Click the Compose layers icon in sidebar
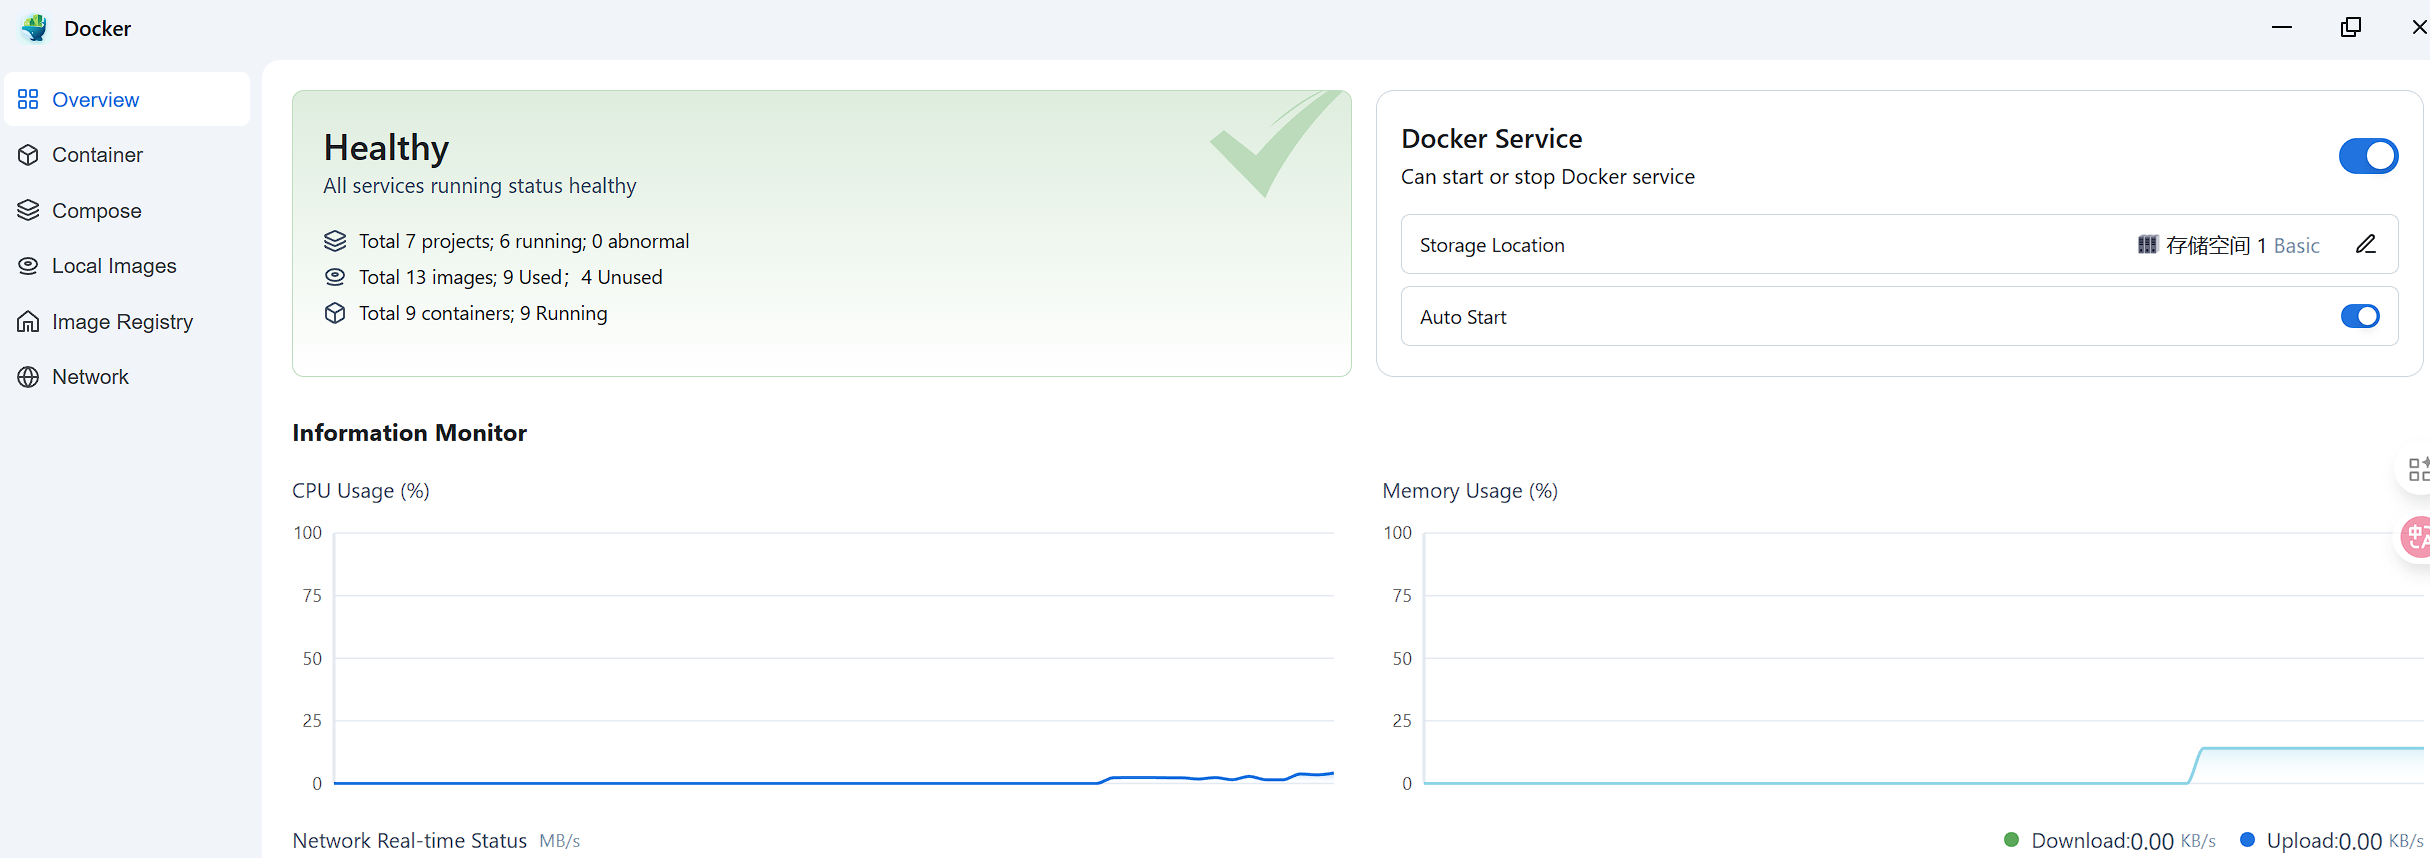 point(28,210)
